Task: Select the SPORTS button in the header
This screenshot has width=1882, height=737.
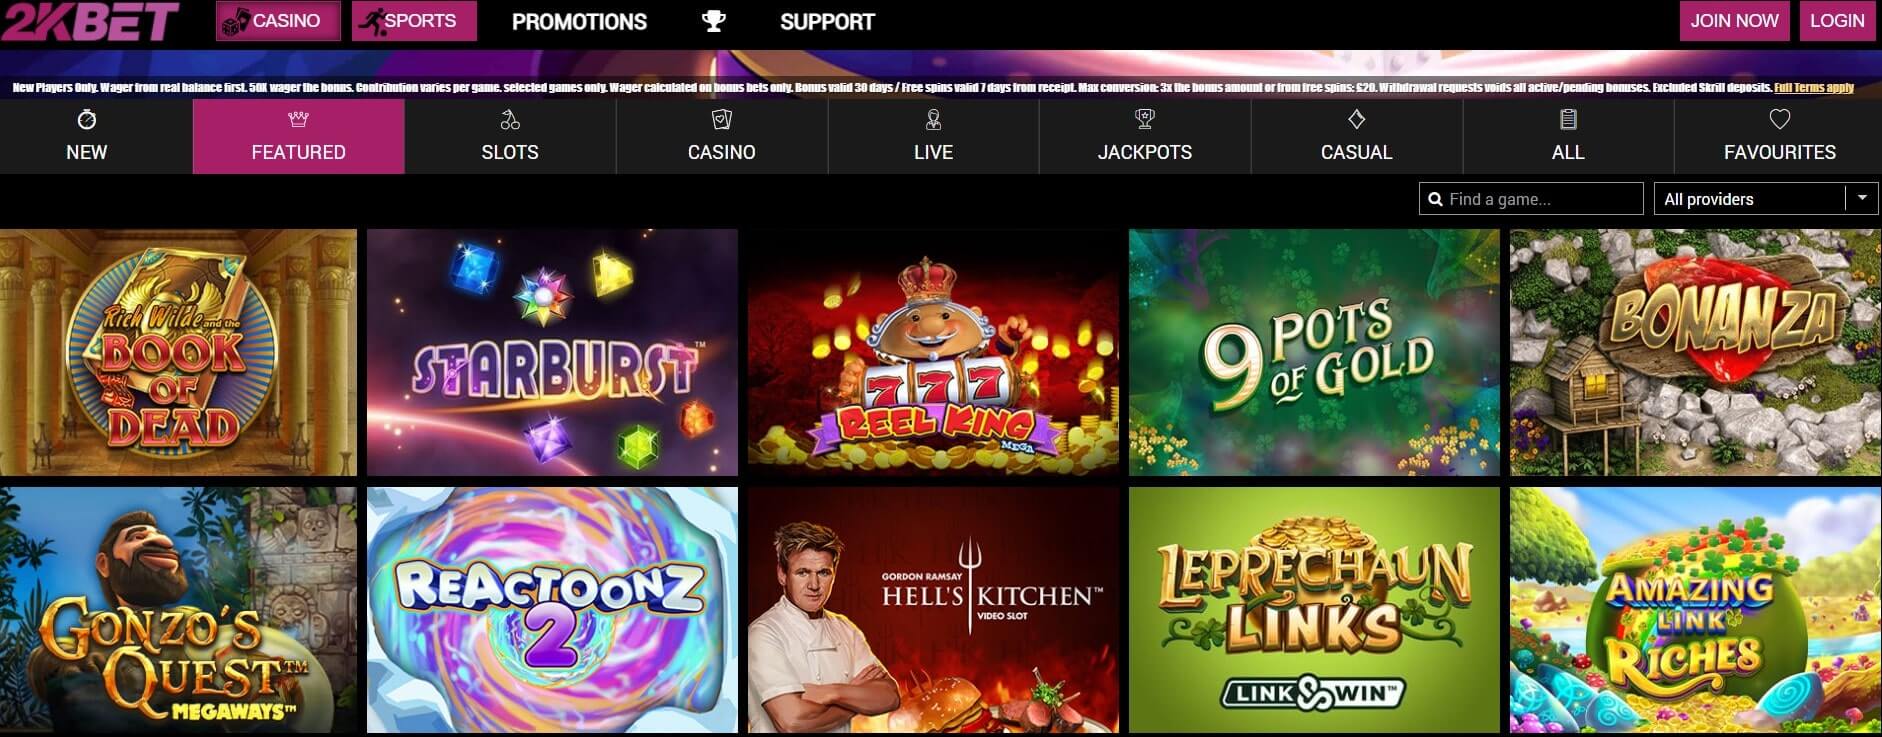Action: pyautogui.click(x=414, y=21)
